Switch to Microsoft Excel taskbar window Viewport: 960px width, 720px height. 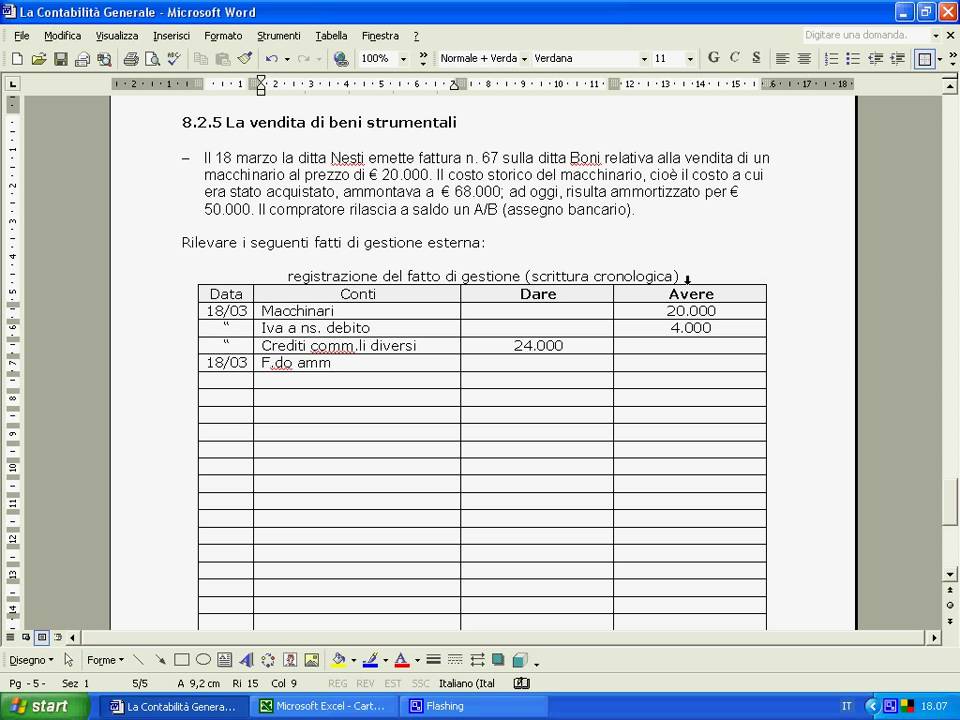[x=325, y=706]
